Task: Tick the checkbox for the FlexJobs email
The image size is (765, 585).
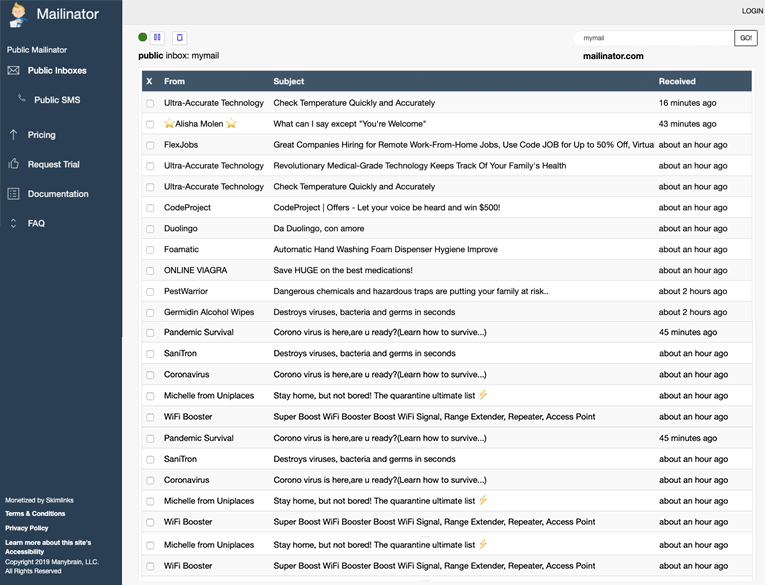Action: [150, 145]
